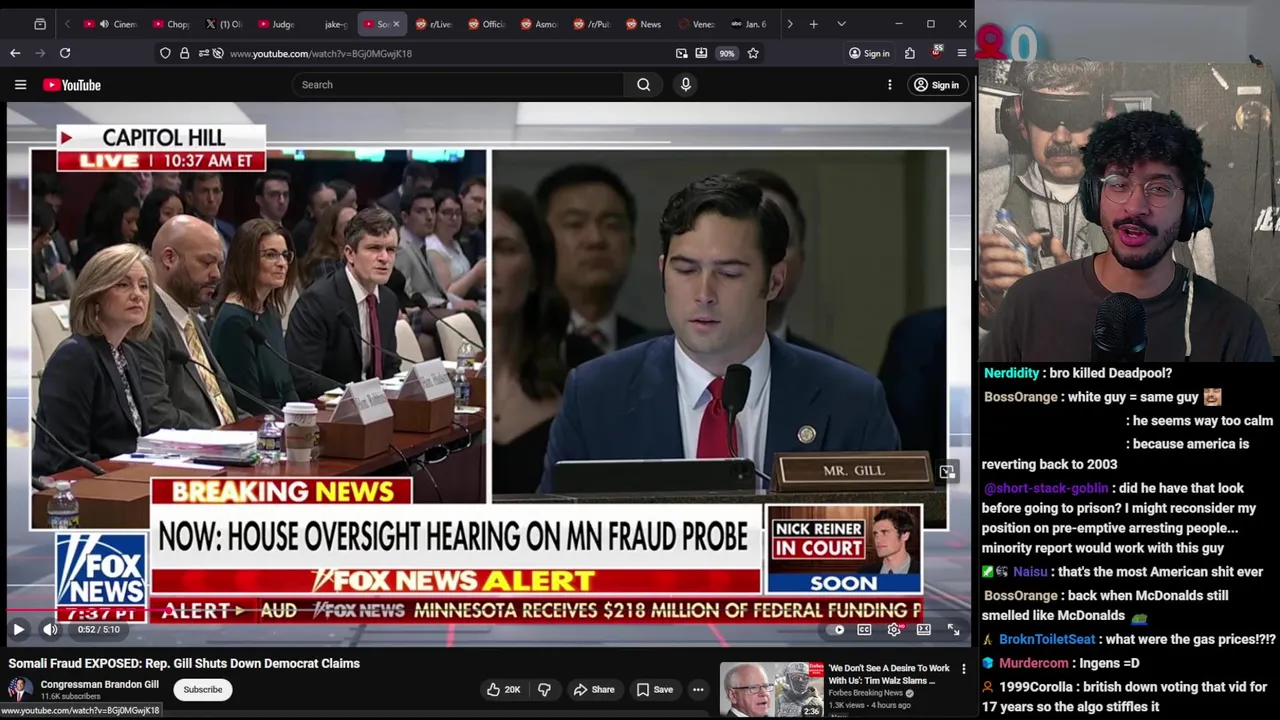Click the popout icon at the video's right edge
The height and width of the screenshot is (720, 1280).
(x=947, y=472)
